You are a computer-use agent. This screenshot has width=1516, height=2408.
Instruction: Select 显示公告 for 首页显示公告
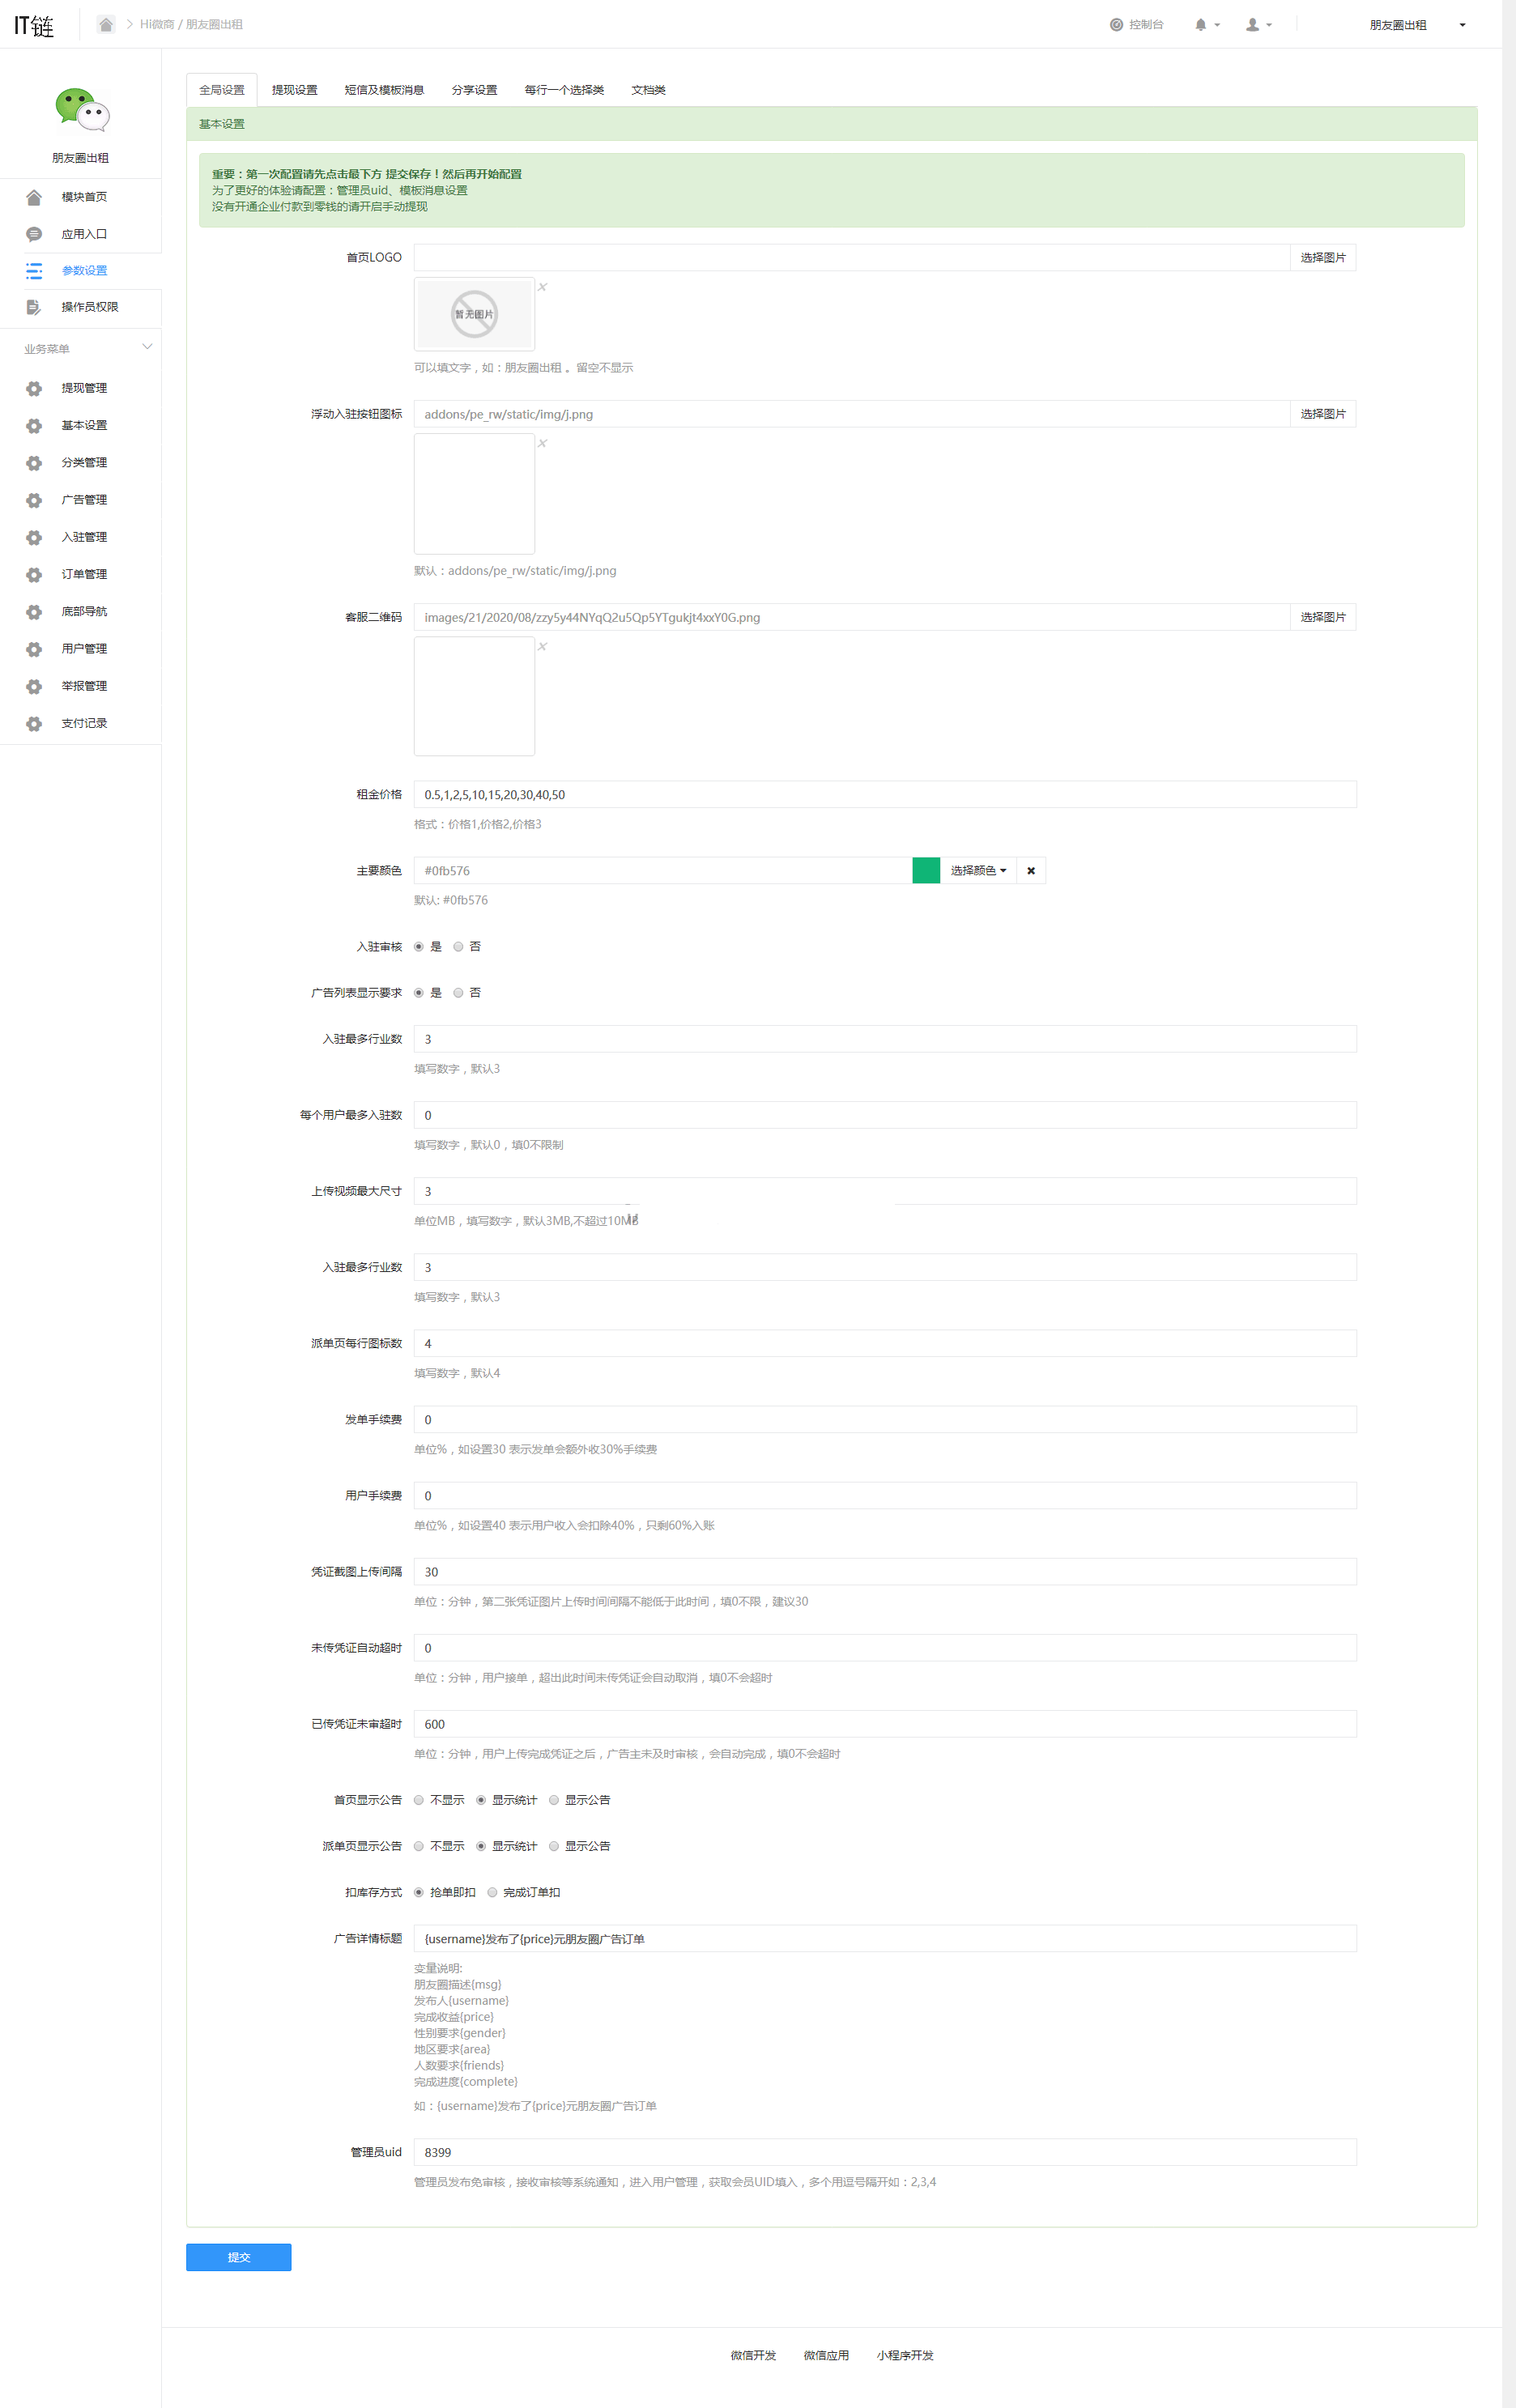click(554, 1800)
